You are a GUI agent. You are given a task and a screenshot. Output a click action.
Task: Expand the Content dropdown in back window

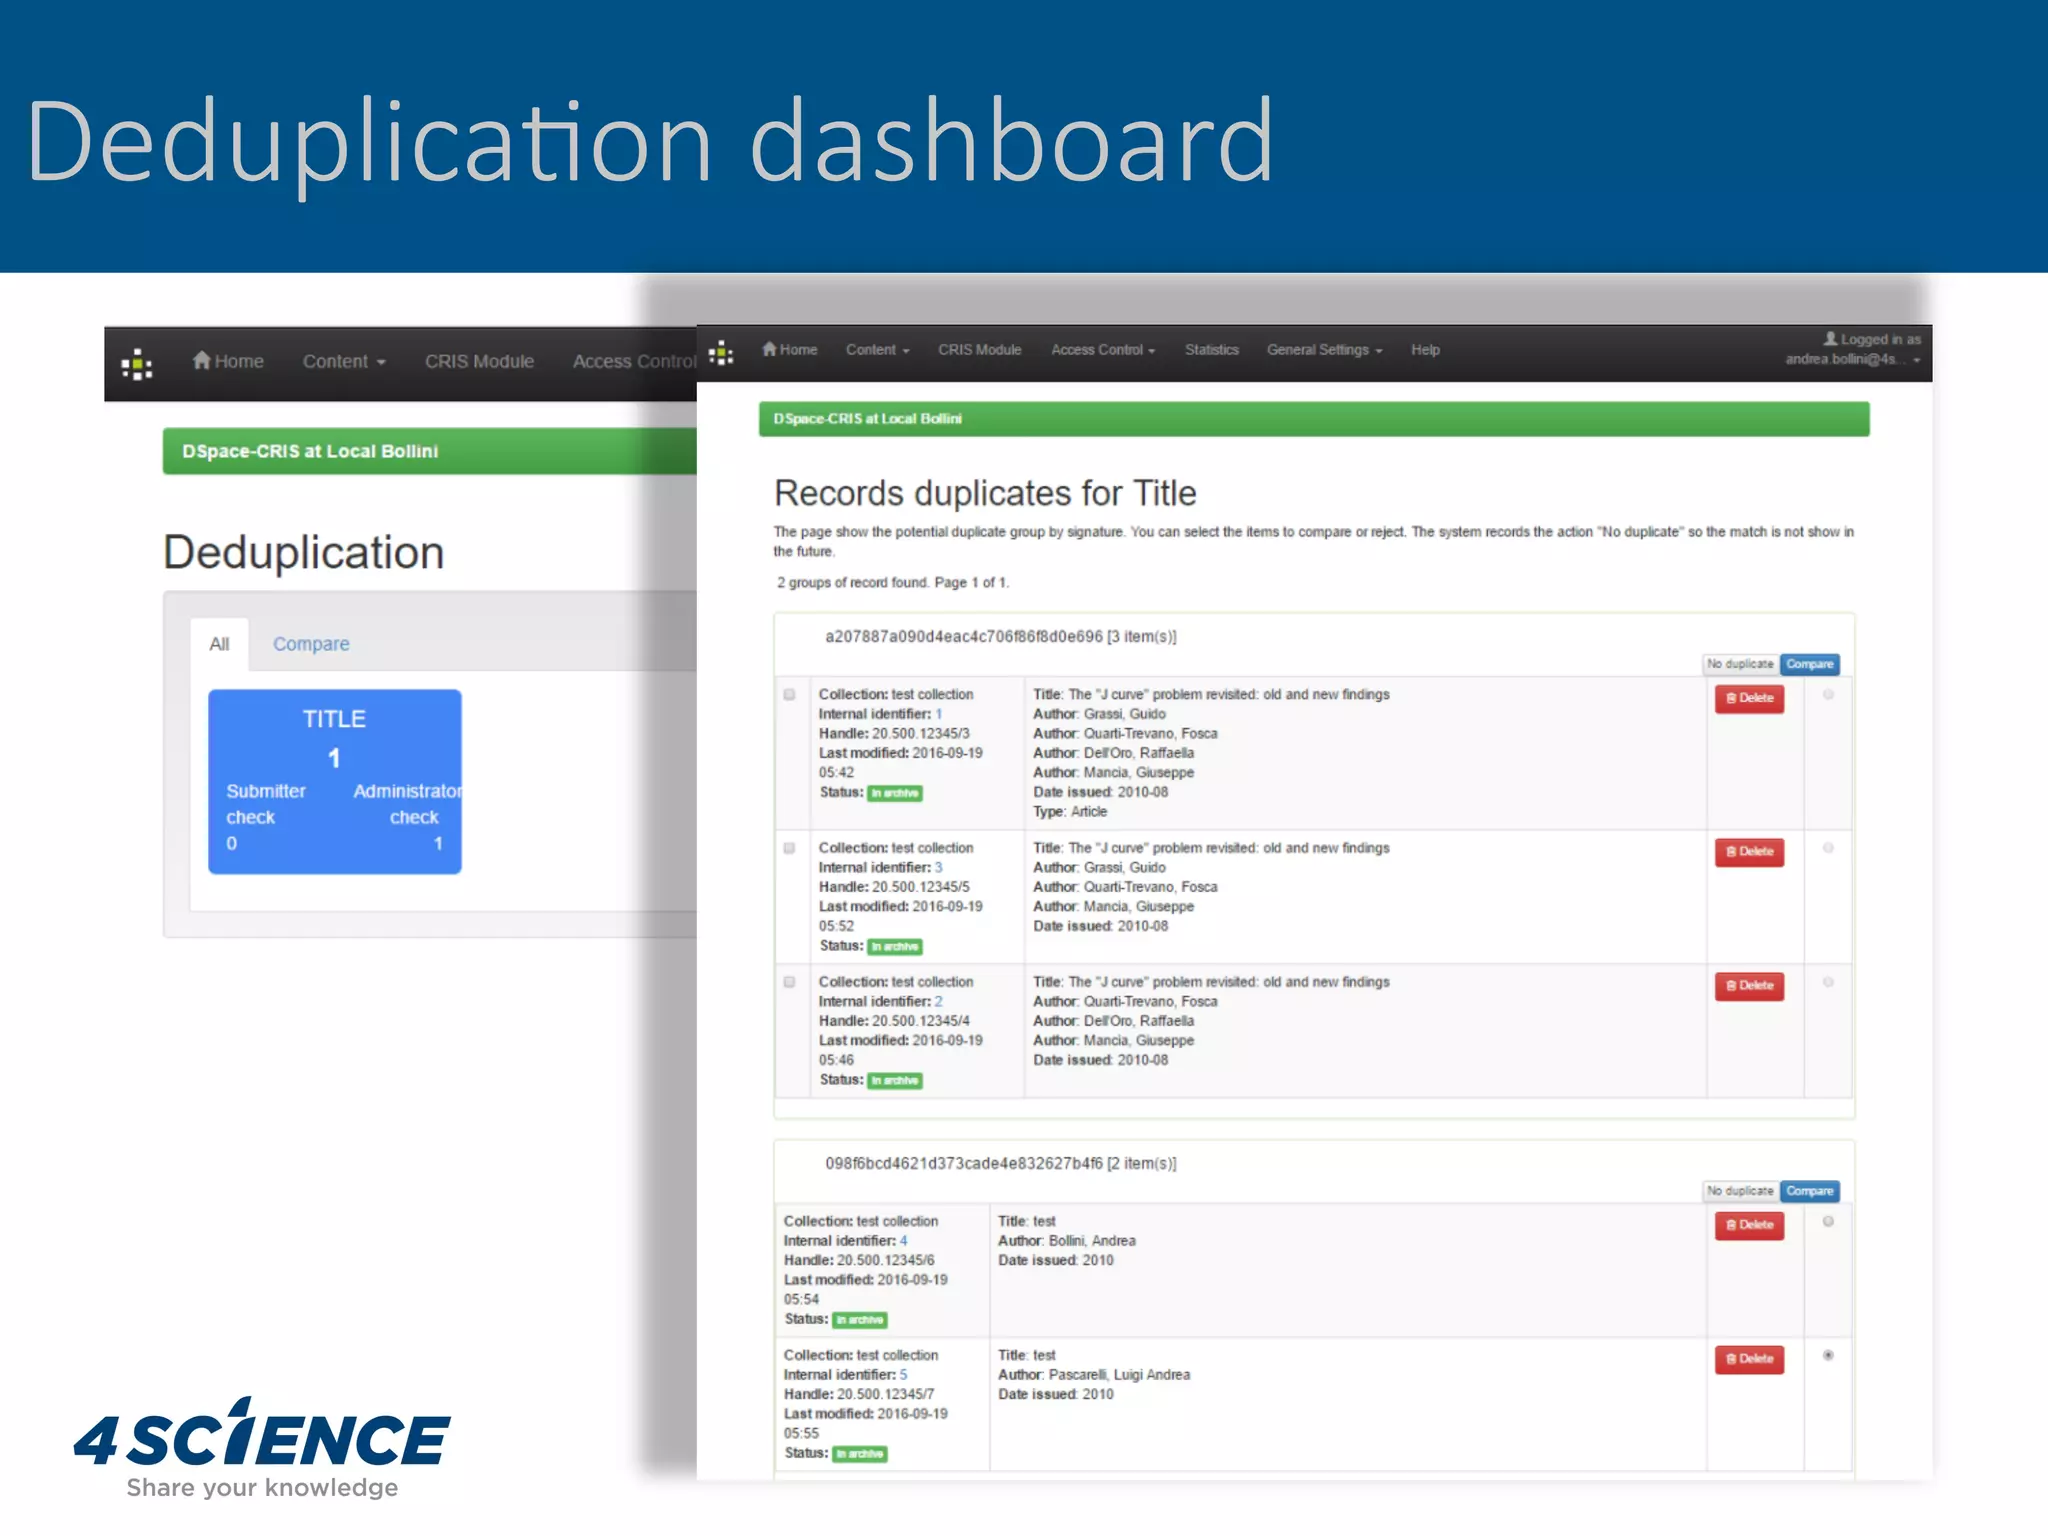[344, 361]
